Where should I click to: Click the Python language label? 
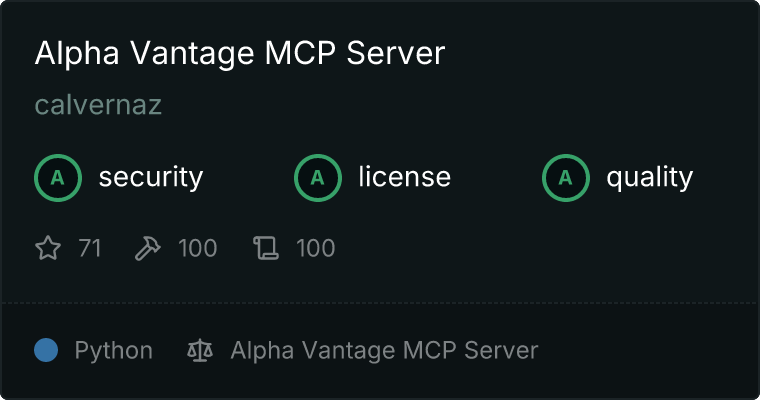click(x=113, y=351)
